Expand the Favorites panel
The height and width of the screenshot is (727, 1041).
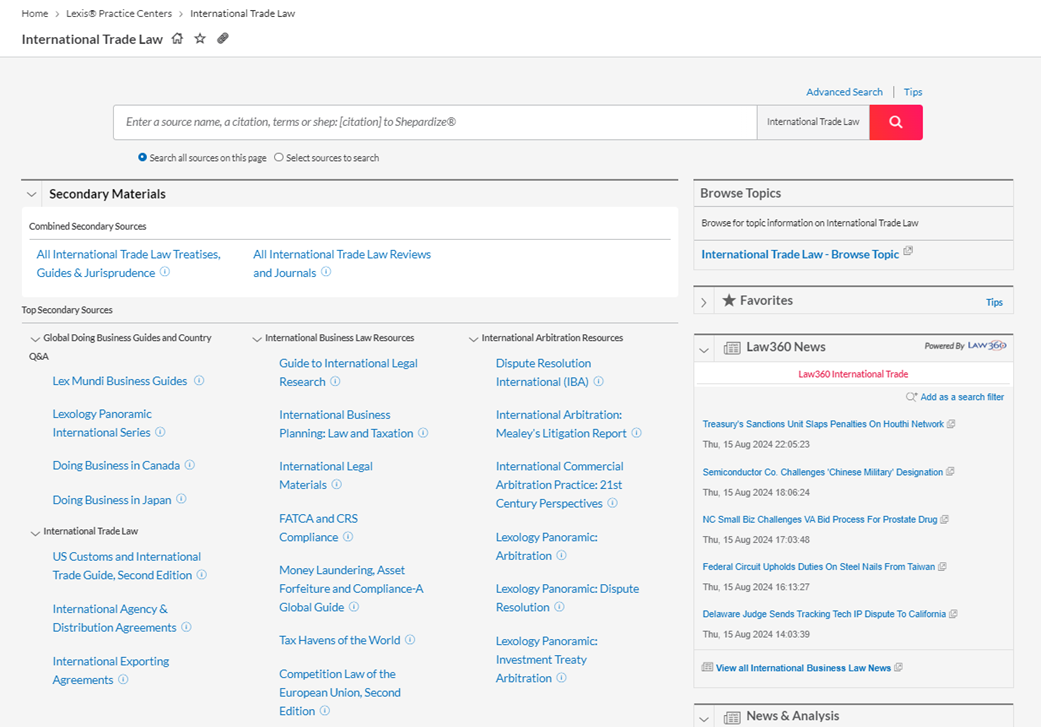point(704,302)
